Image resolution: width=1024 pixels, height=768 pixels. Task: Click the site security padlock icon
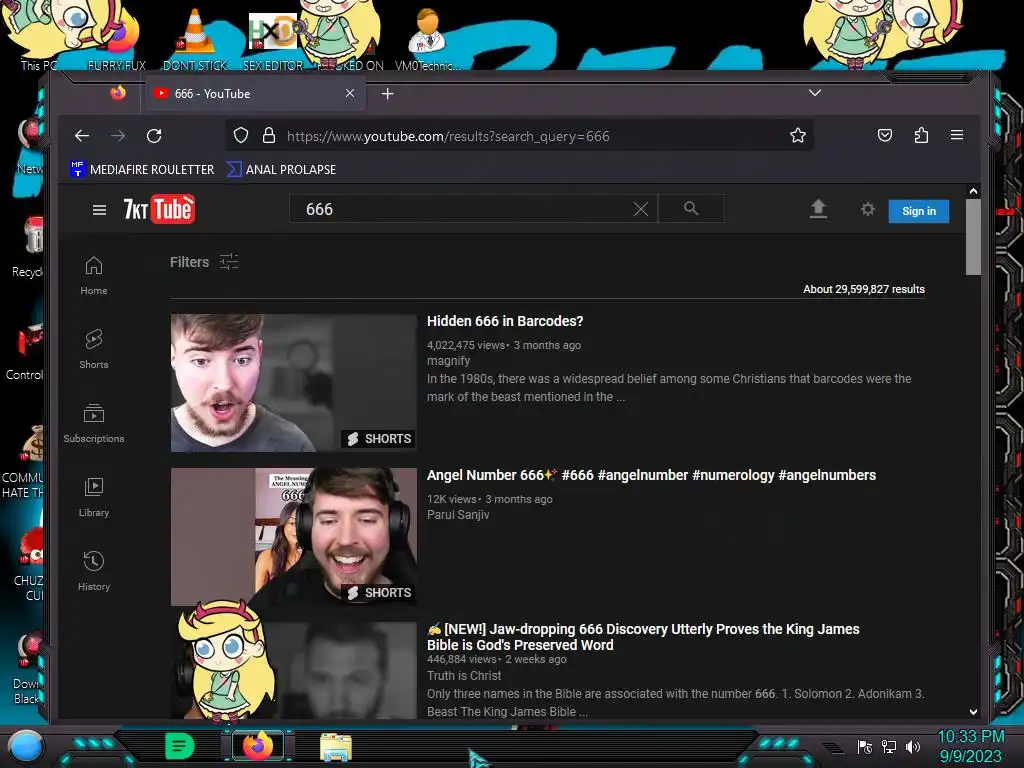click(268, 135)
